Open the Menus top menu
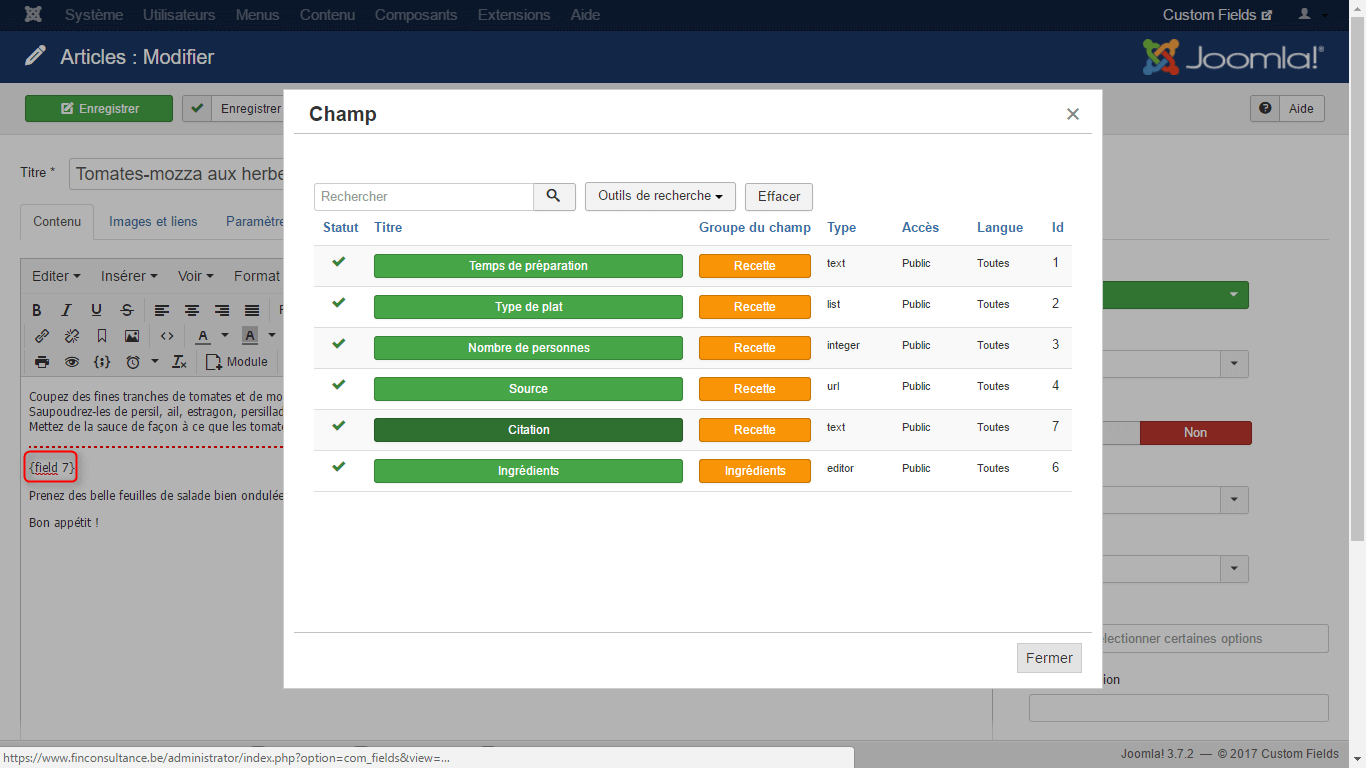The width and height of the screenshot is (1366, 768). (258, 15)
